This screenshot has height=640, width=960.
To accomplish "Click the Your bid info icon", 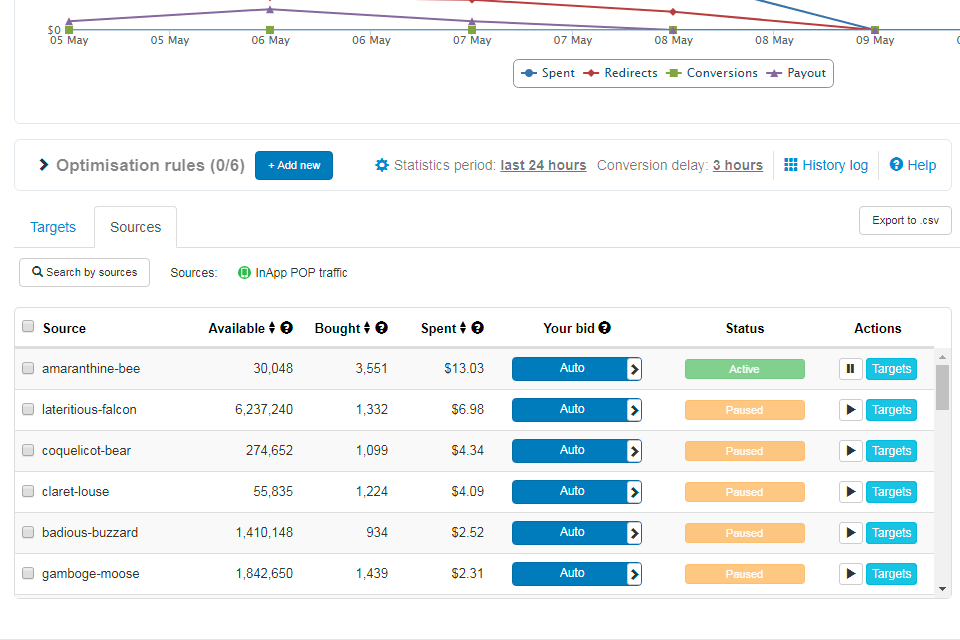I will [x=605, y=328].
